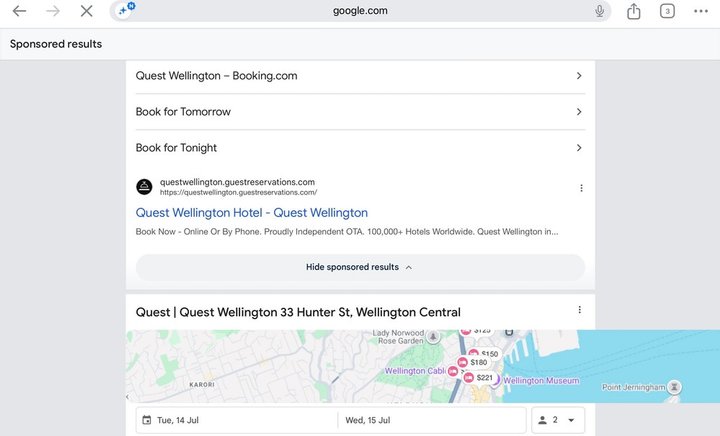Click the Quest Wellington 33 Hunter St heading
The image size is (720, 436).
298,312
